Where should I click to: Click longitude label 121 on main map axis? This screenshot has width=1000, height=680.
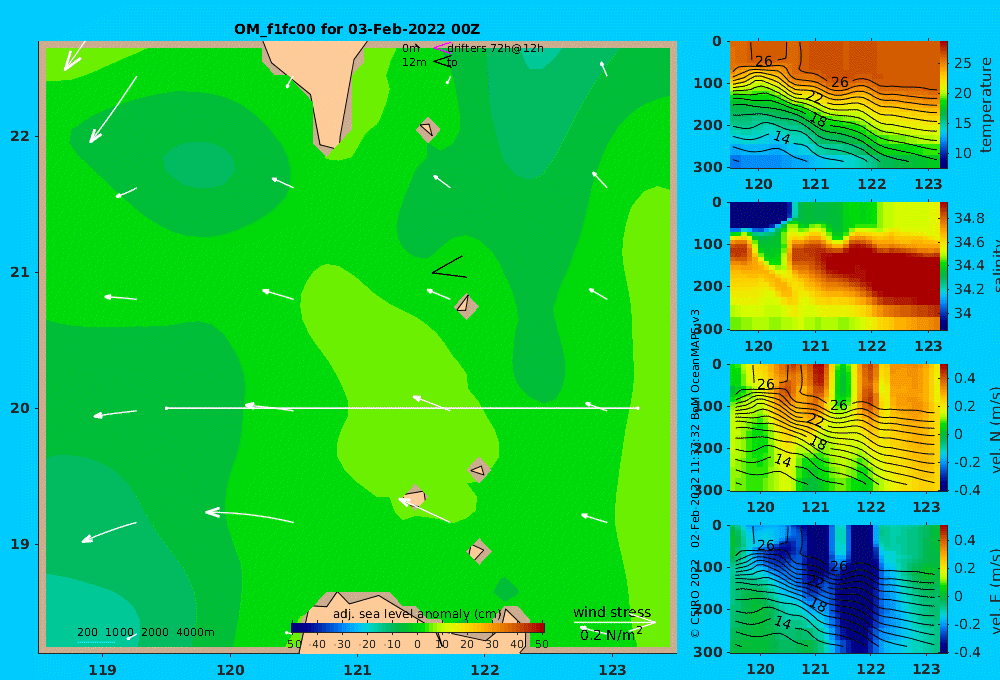357,670
